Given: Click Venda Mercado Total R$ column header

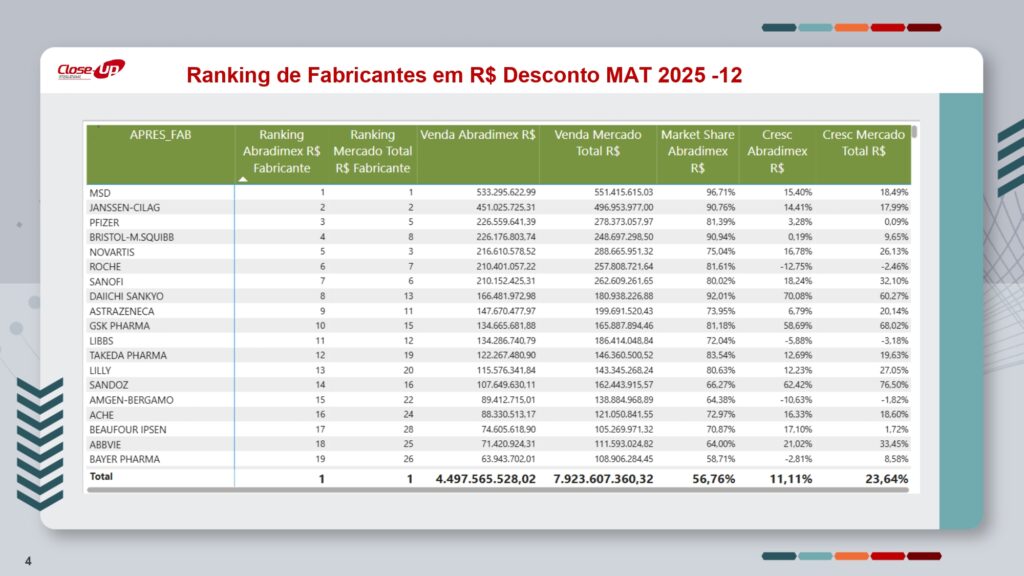Looking at the screenshot, I should (596, 143).
